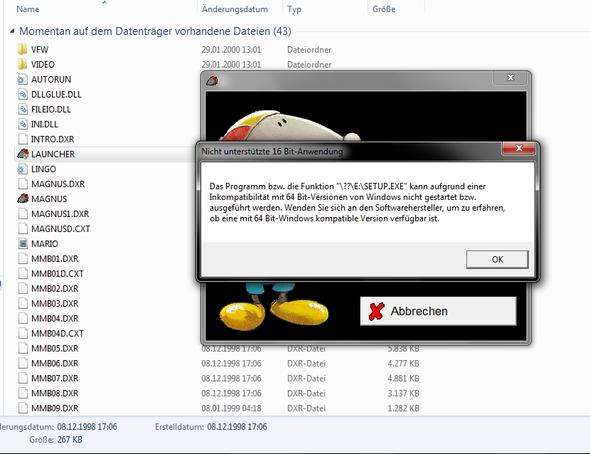Screen dimensions: 590x454
Task: Click the VFW folder icon
Action: click(23, 49)
